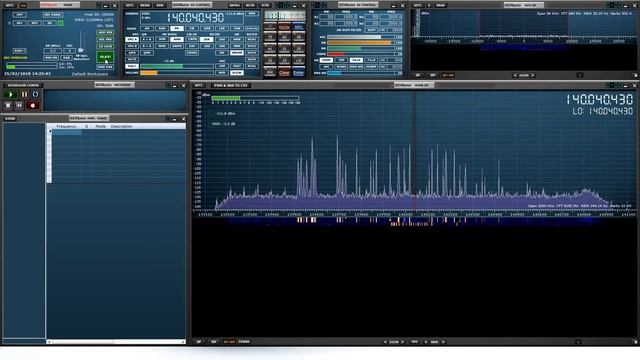The width and height of the screenshot is (640, 360).
Task: Toggle MW/FM notch filter
Action: point(51,58)
